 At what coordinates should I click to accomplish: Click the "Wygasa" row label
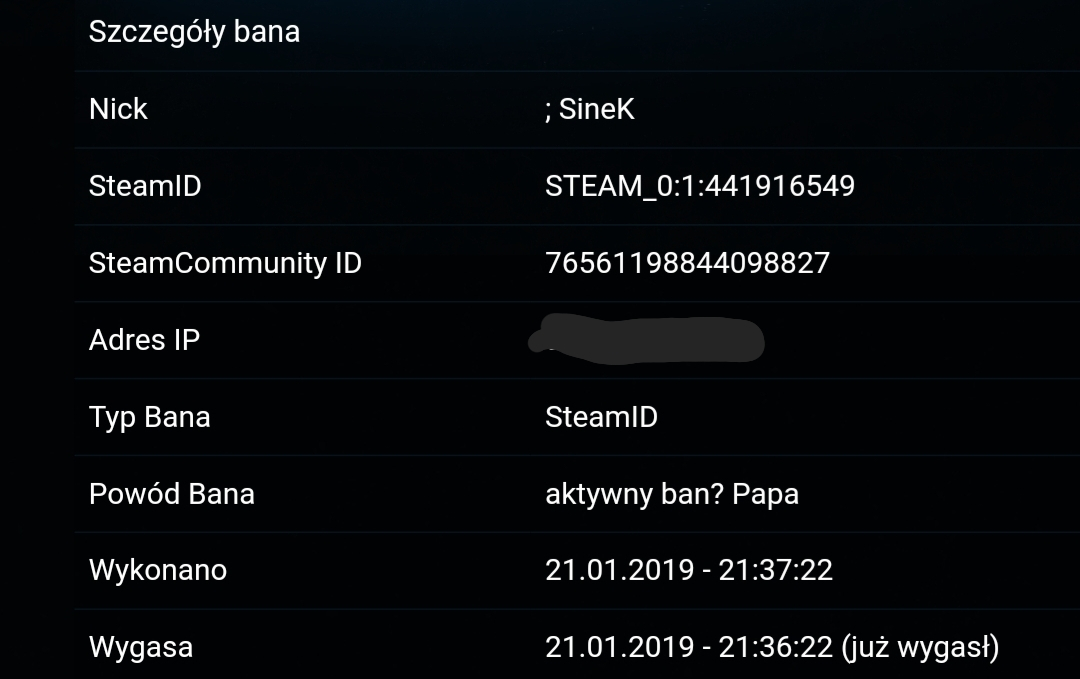pos(140,647)
